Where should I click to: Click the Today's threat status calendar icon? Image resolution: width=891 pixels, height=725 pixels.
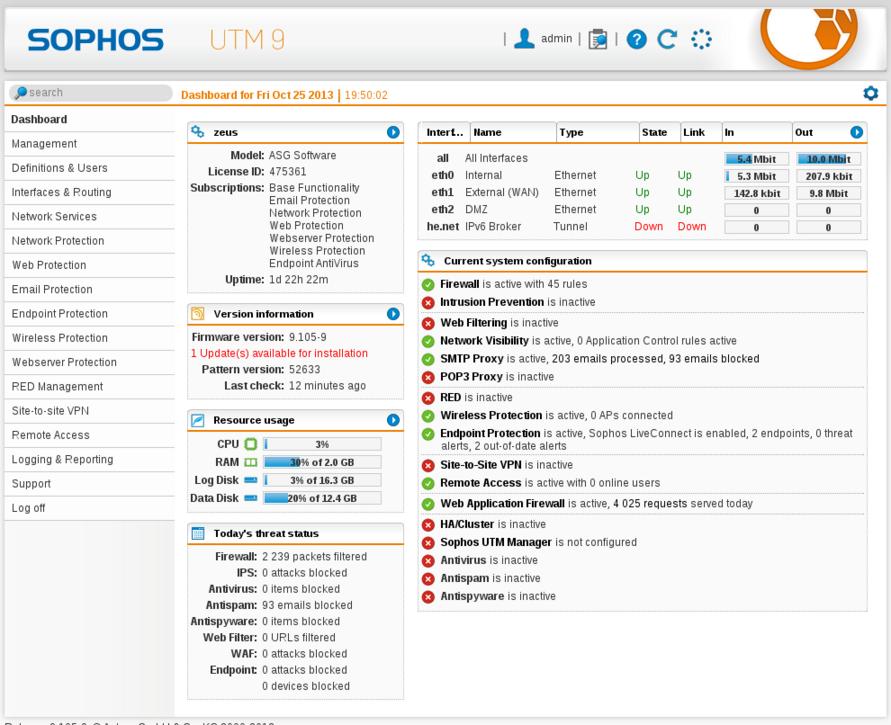pyautogui.click(x=198, y=533)
